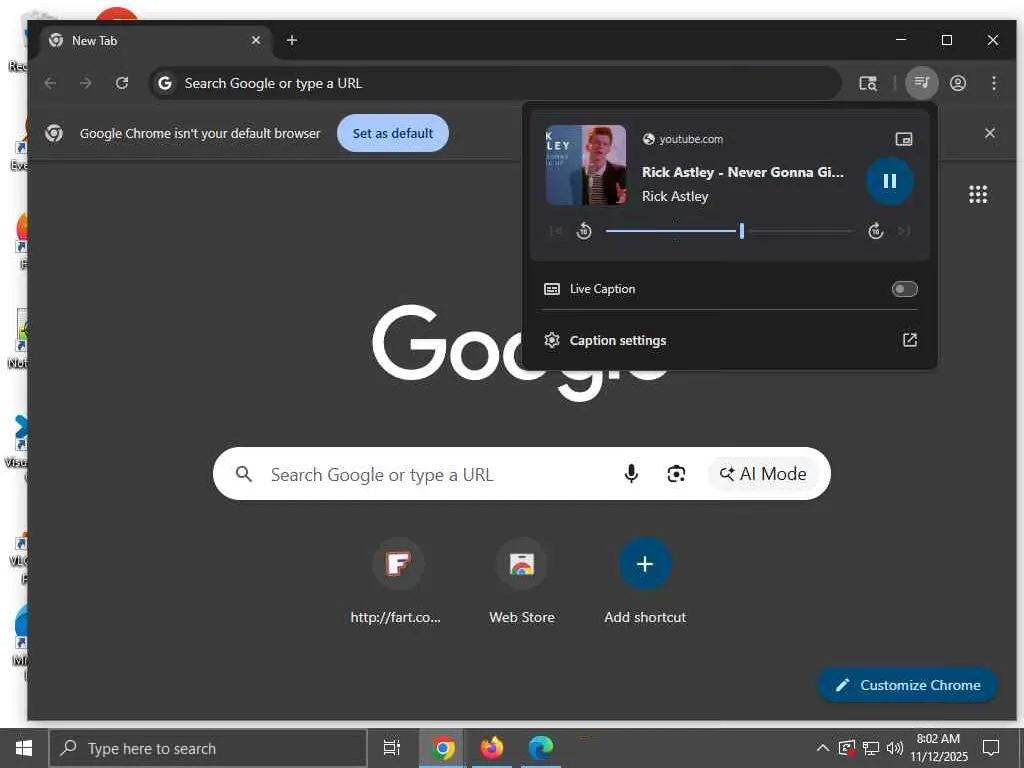
Task: Open Windows notification center
Action: coord(991,748)
